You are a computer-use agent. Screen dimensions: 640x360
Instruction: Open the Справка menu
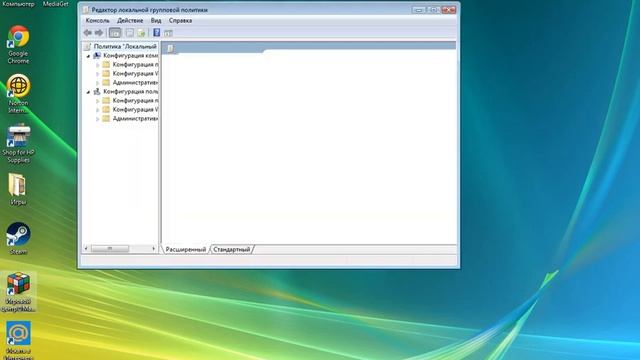click(180, 20)
